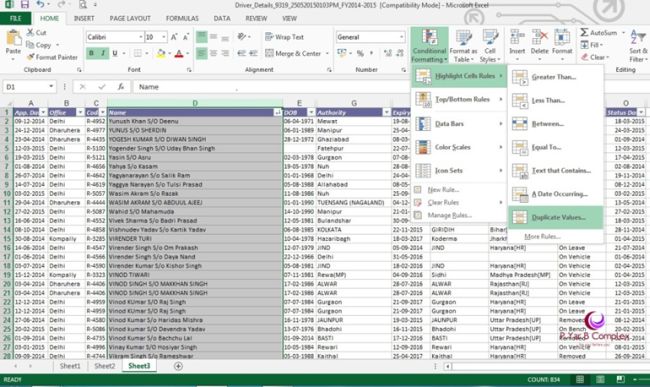The height and width of the screenshot is (387, 650).
Task: Click the Insert cells icon
Action: (517, 37)
